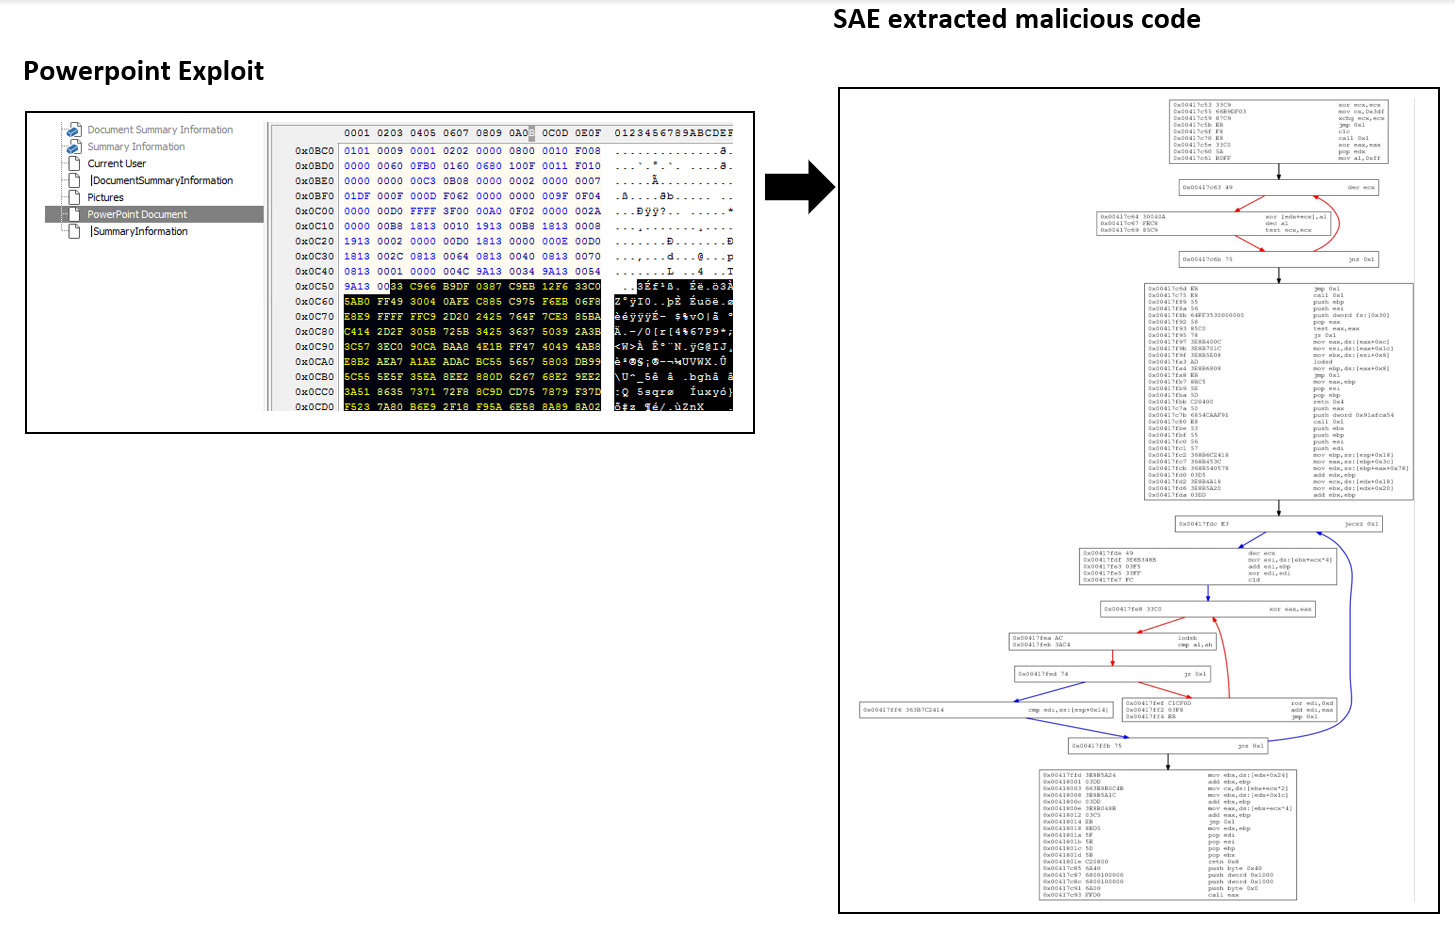This screenshot has width=1455, height=931.
Task: Select the graph block starting 0x00417fde
Action: pyautogui.click(x=1208, y=566)
